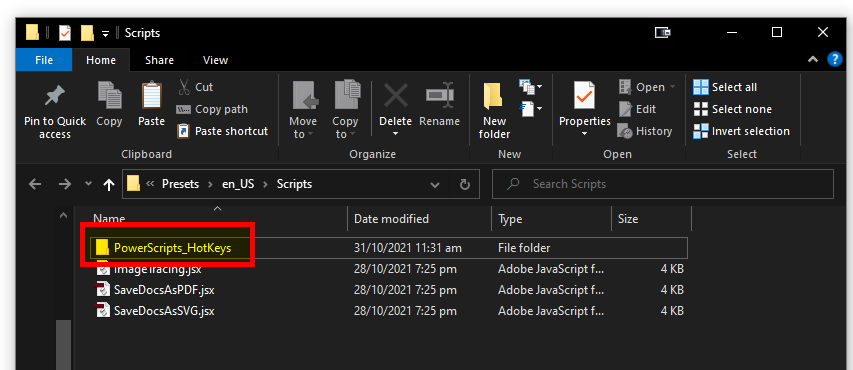Click the Paste clipboard icon
Viewport: 853px width, 370px height.
point(151,96)
